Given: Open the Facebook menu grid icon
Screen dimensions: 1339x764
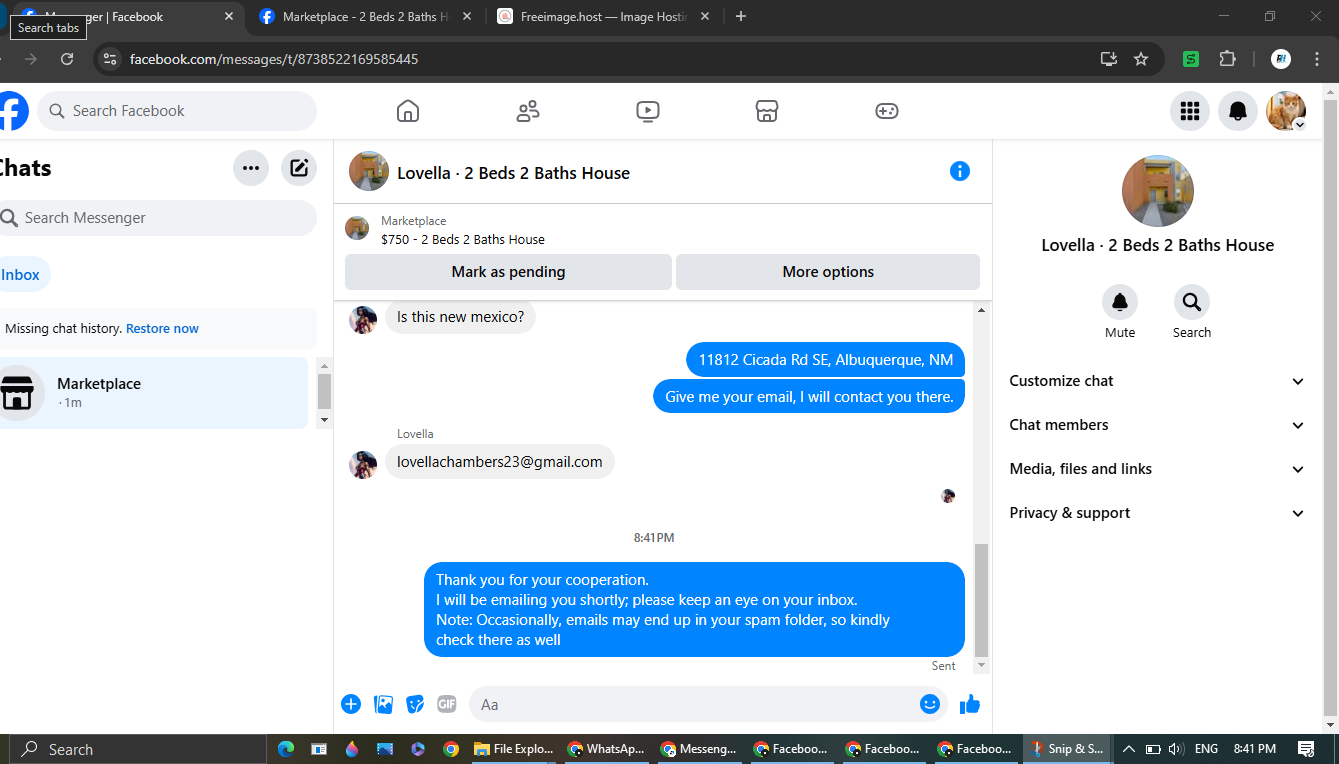Looking at the screenshot, I should [1190, 111].
